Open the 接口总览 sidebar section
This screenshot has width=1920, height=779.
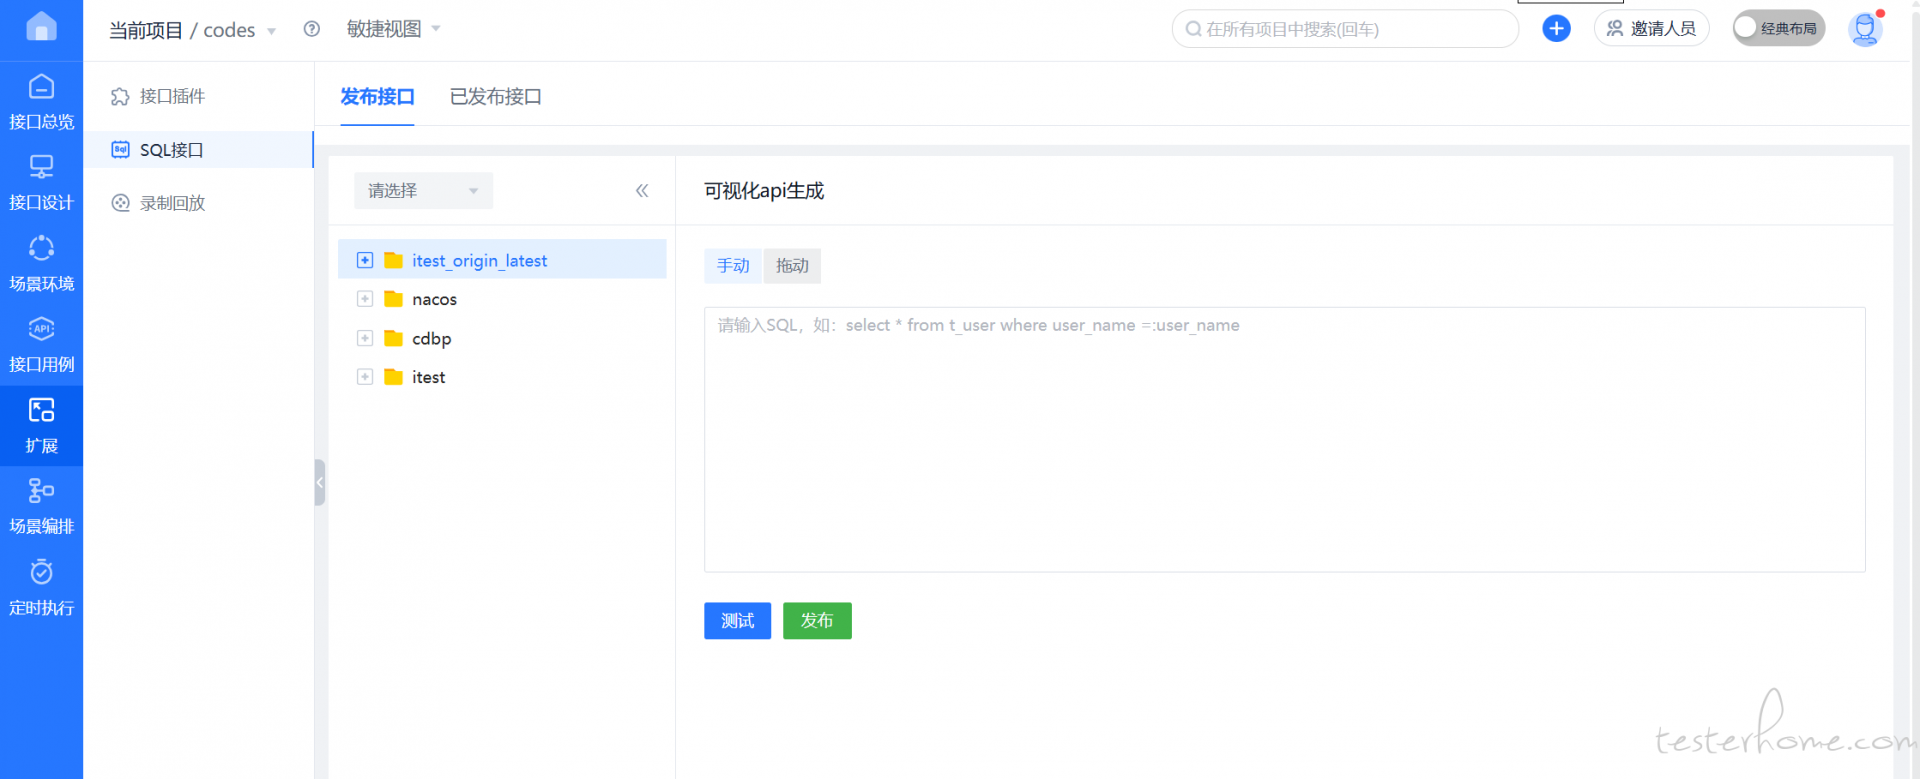[x=41, y=102]
